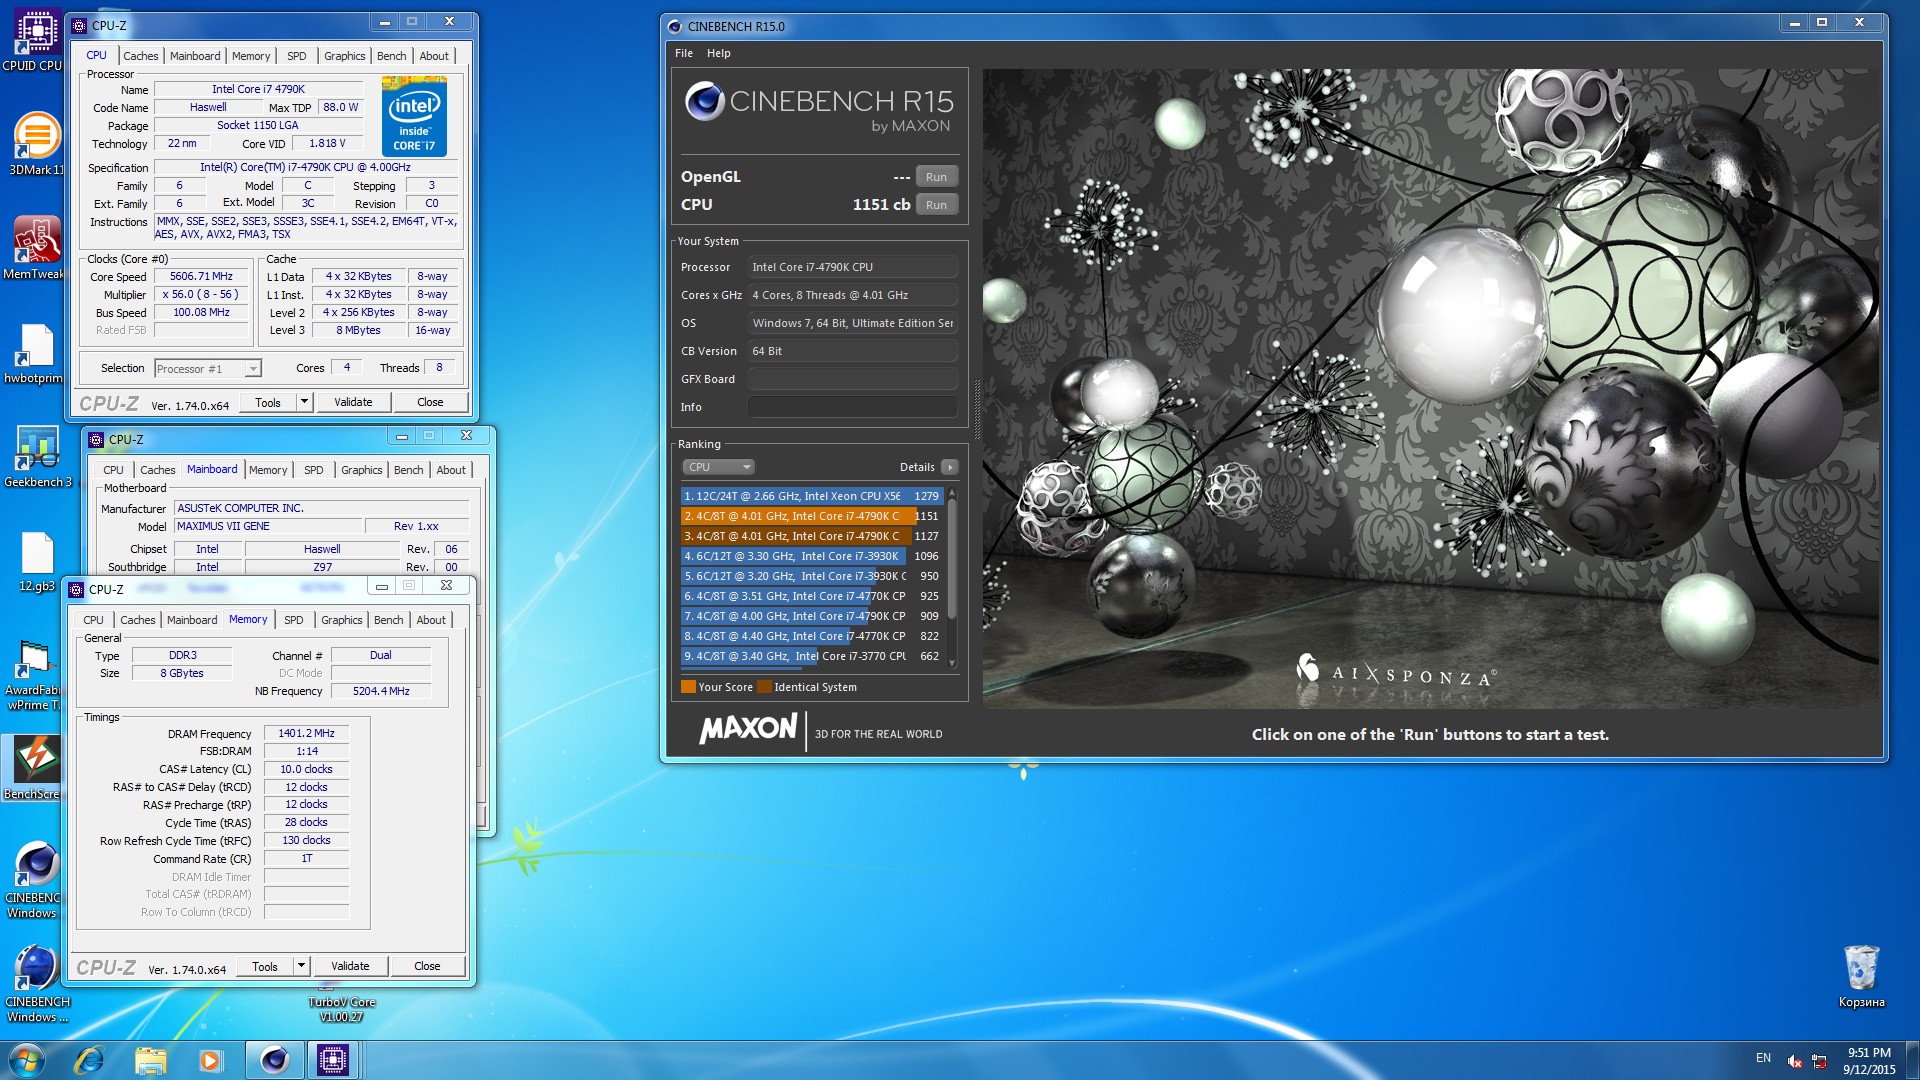This screenshot has height=1080, width=1920.
Task: Switch to Memory tab in top CPU-Z window
Action: pyautogui.click(x=251, y=56)
